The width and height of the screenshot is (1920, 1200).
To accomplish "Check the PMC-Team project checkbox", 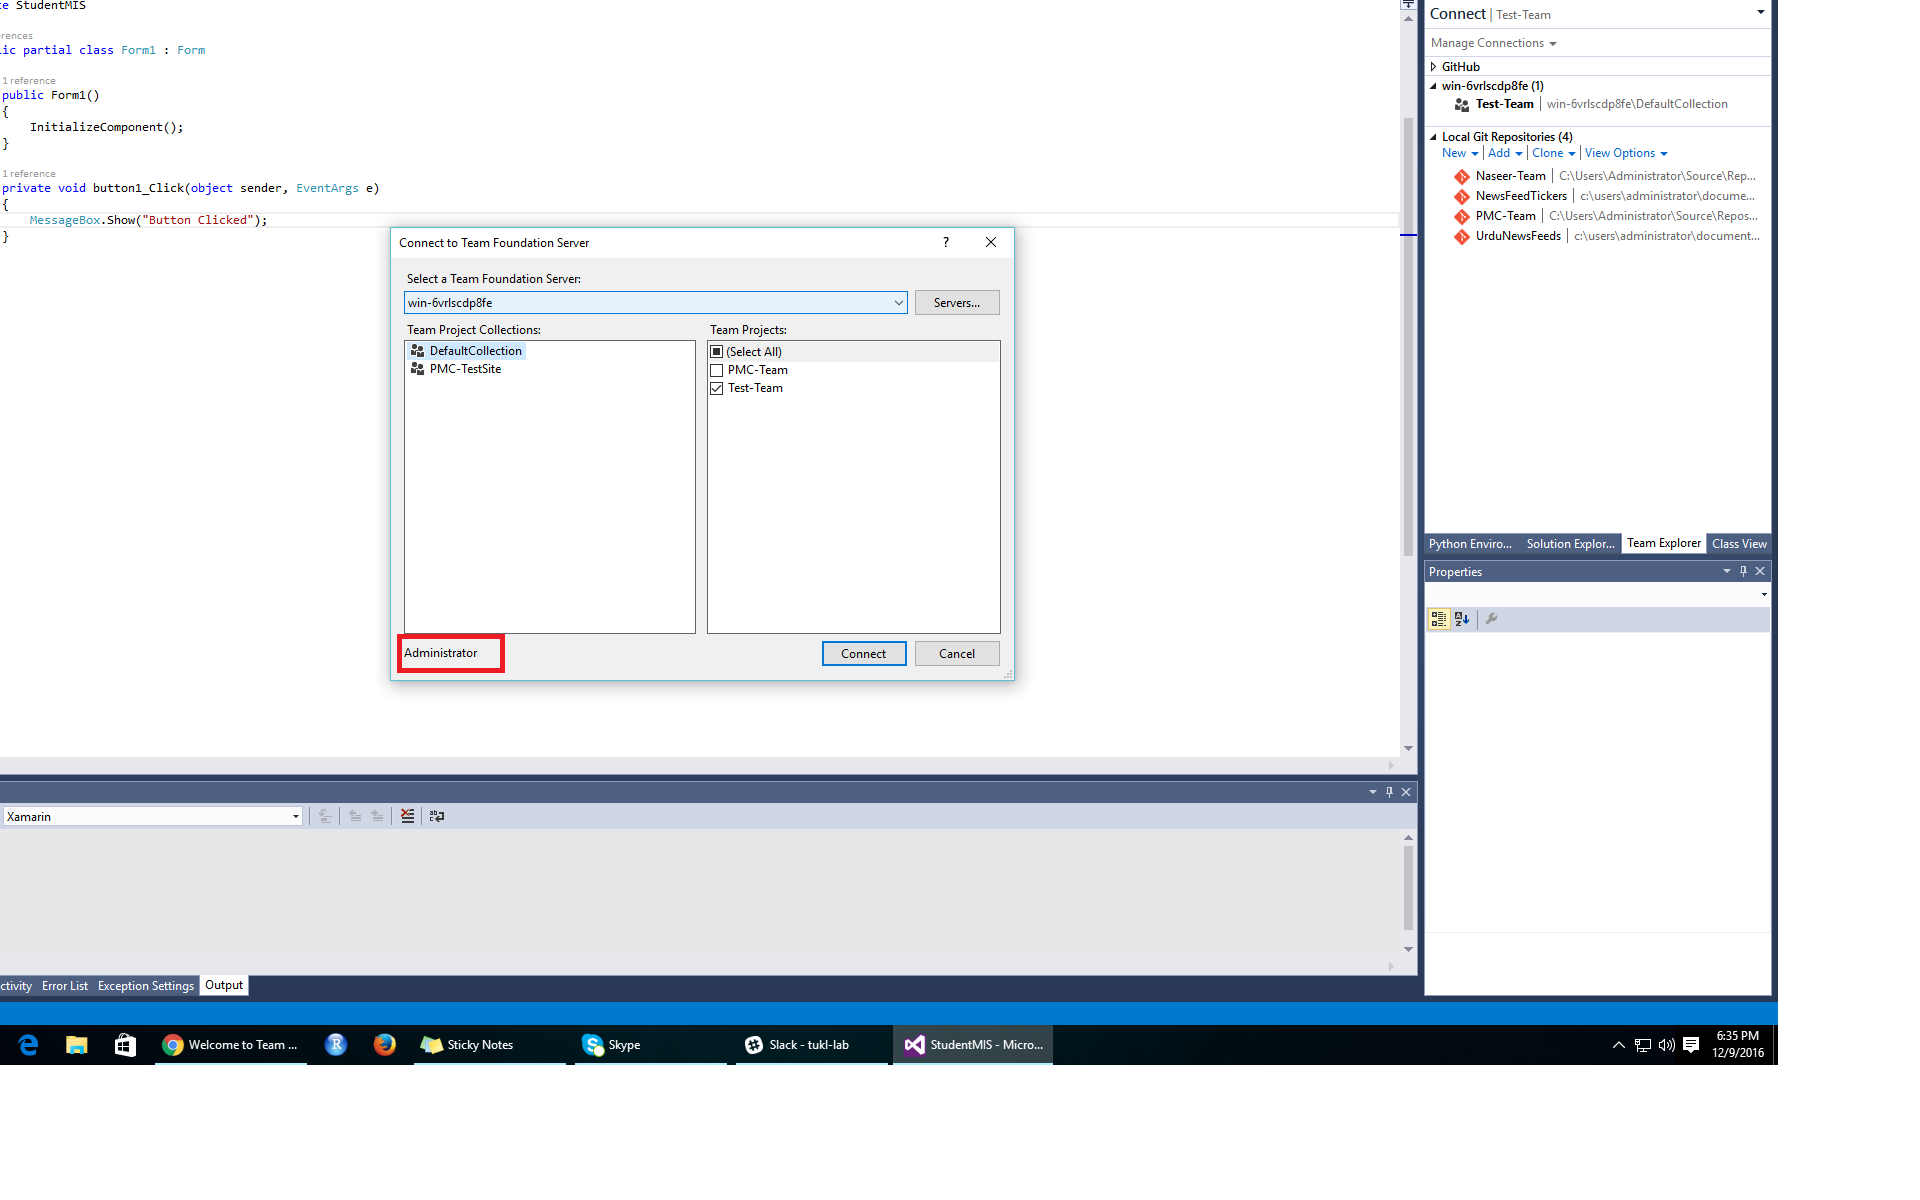I will pos(716,370).
